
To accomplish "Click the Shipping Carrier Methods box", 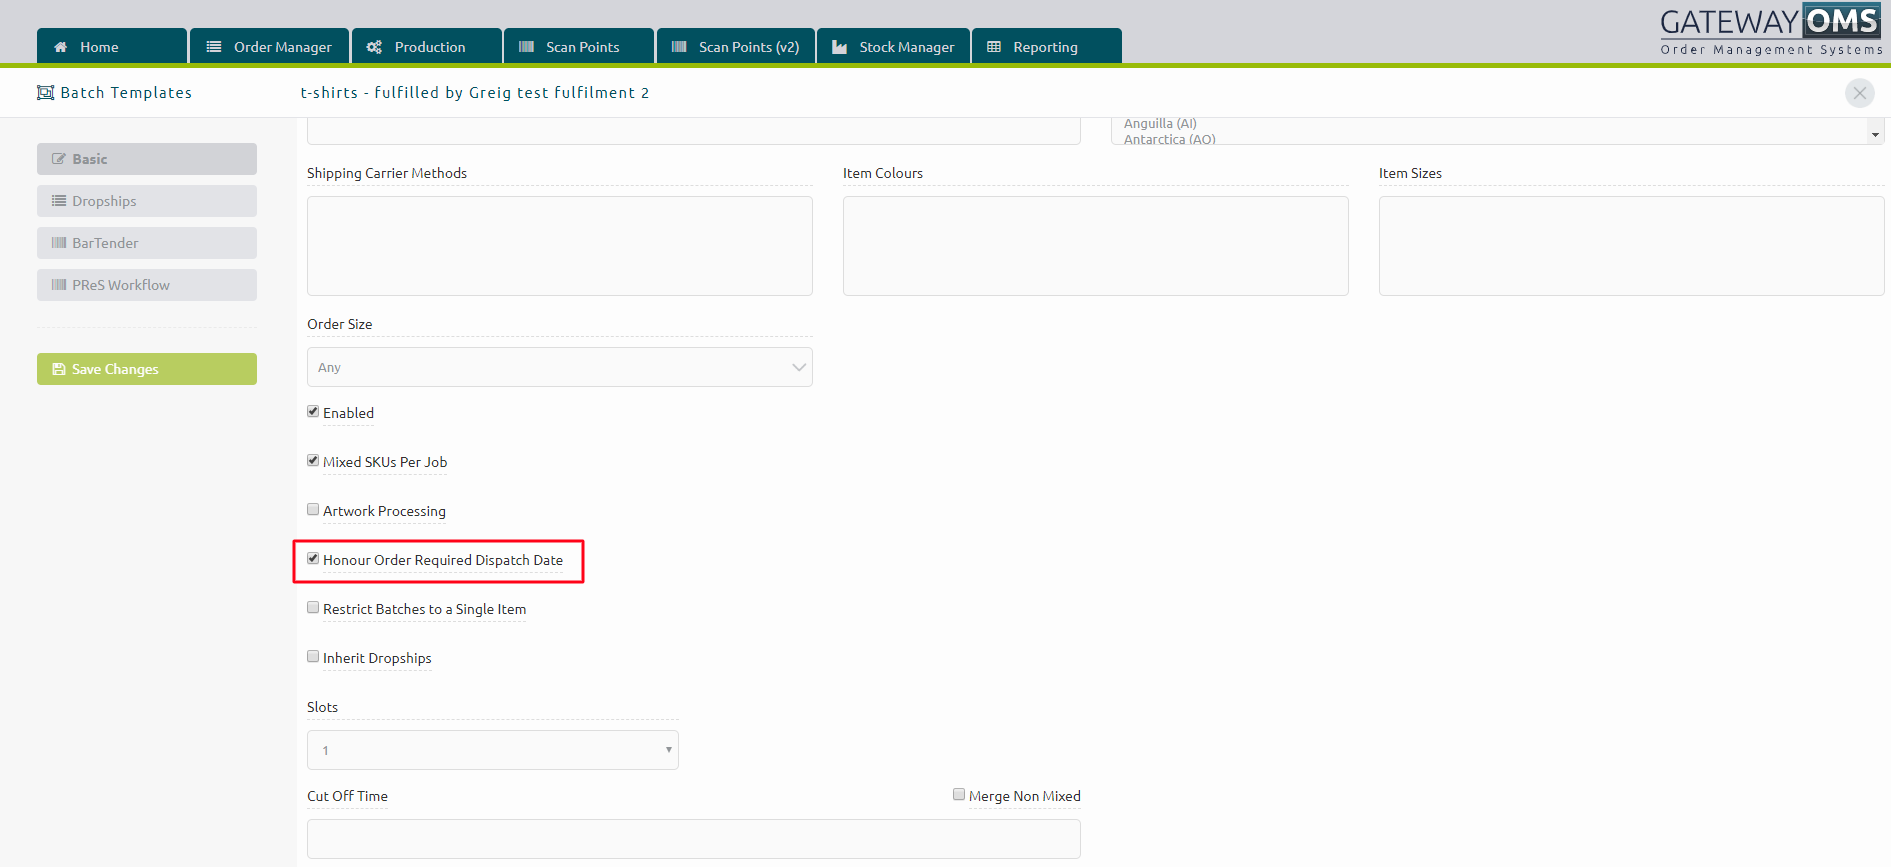I will click(x=560, y=246).
